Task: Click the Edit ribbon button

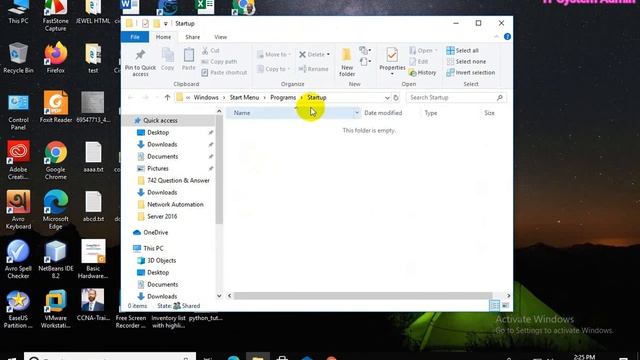Action: 419,61
